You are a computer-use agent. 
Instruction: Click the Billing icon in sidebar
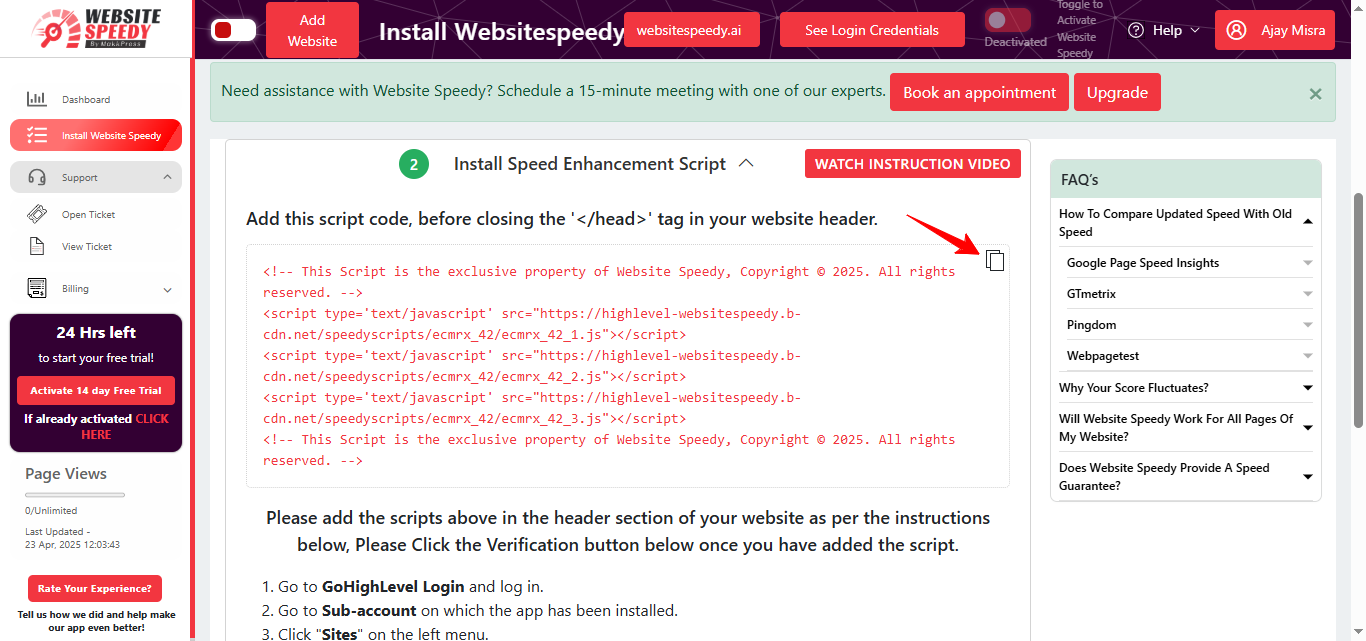[x=37, y=288]
